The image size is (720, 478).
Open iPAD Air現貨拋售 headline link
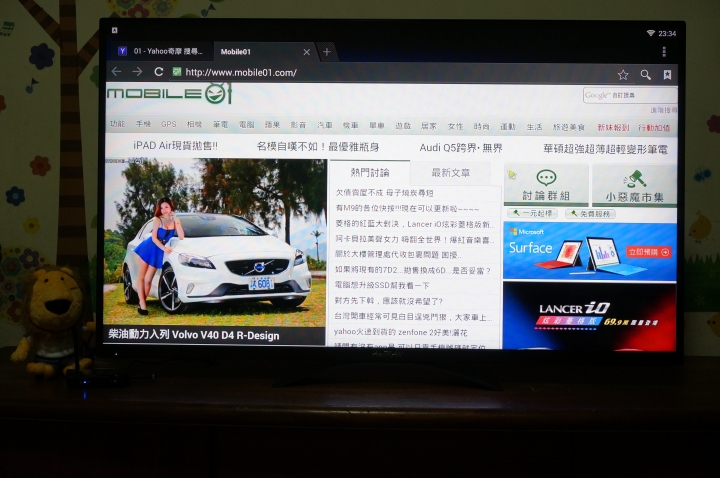click(x=175, y=146)
